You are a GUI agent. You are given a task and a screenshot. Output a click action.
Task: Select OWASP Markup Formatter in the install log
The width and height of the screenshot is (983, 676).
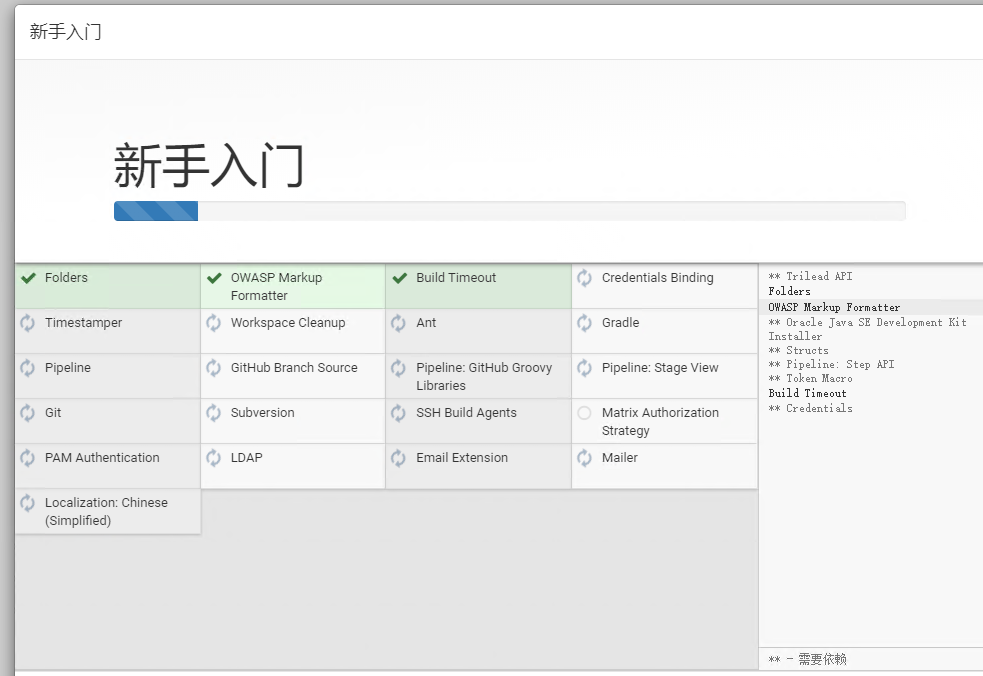pyautogui.click(x=834, y=307)
